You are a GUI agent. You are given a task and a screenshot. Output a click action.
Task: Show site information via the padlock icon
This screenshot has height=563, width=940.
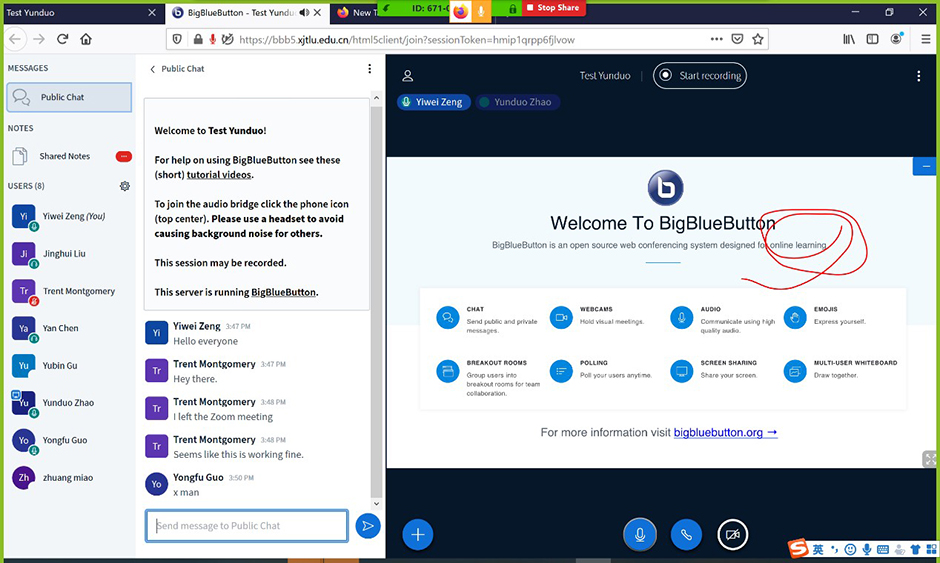pyautogui.click(x=197, y=40)
